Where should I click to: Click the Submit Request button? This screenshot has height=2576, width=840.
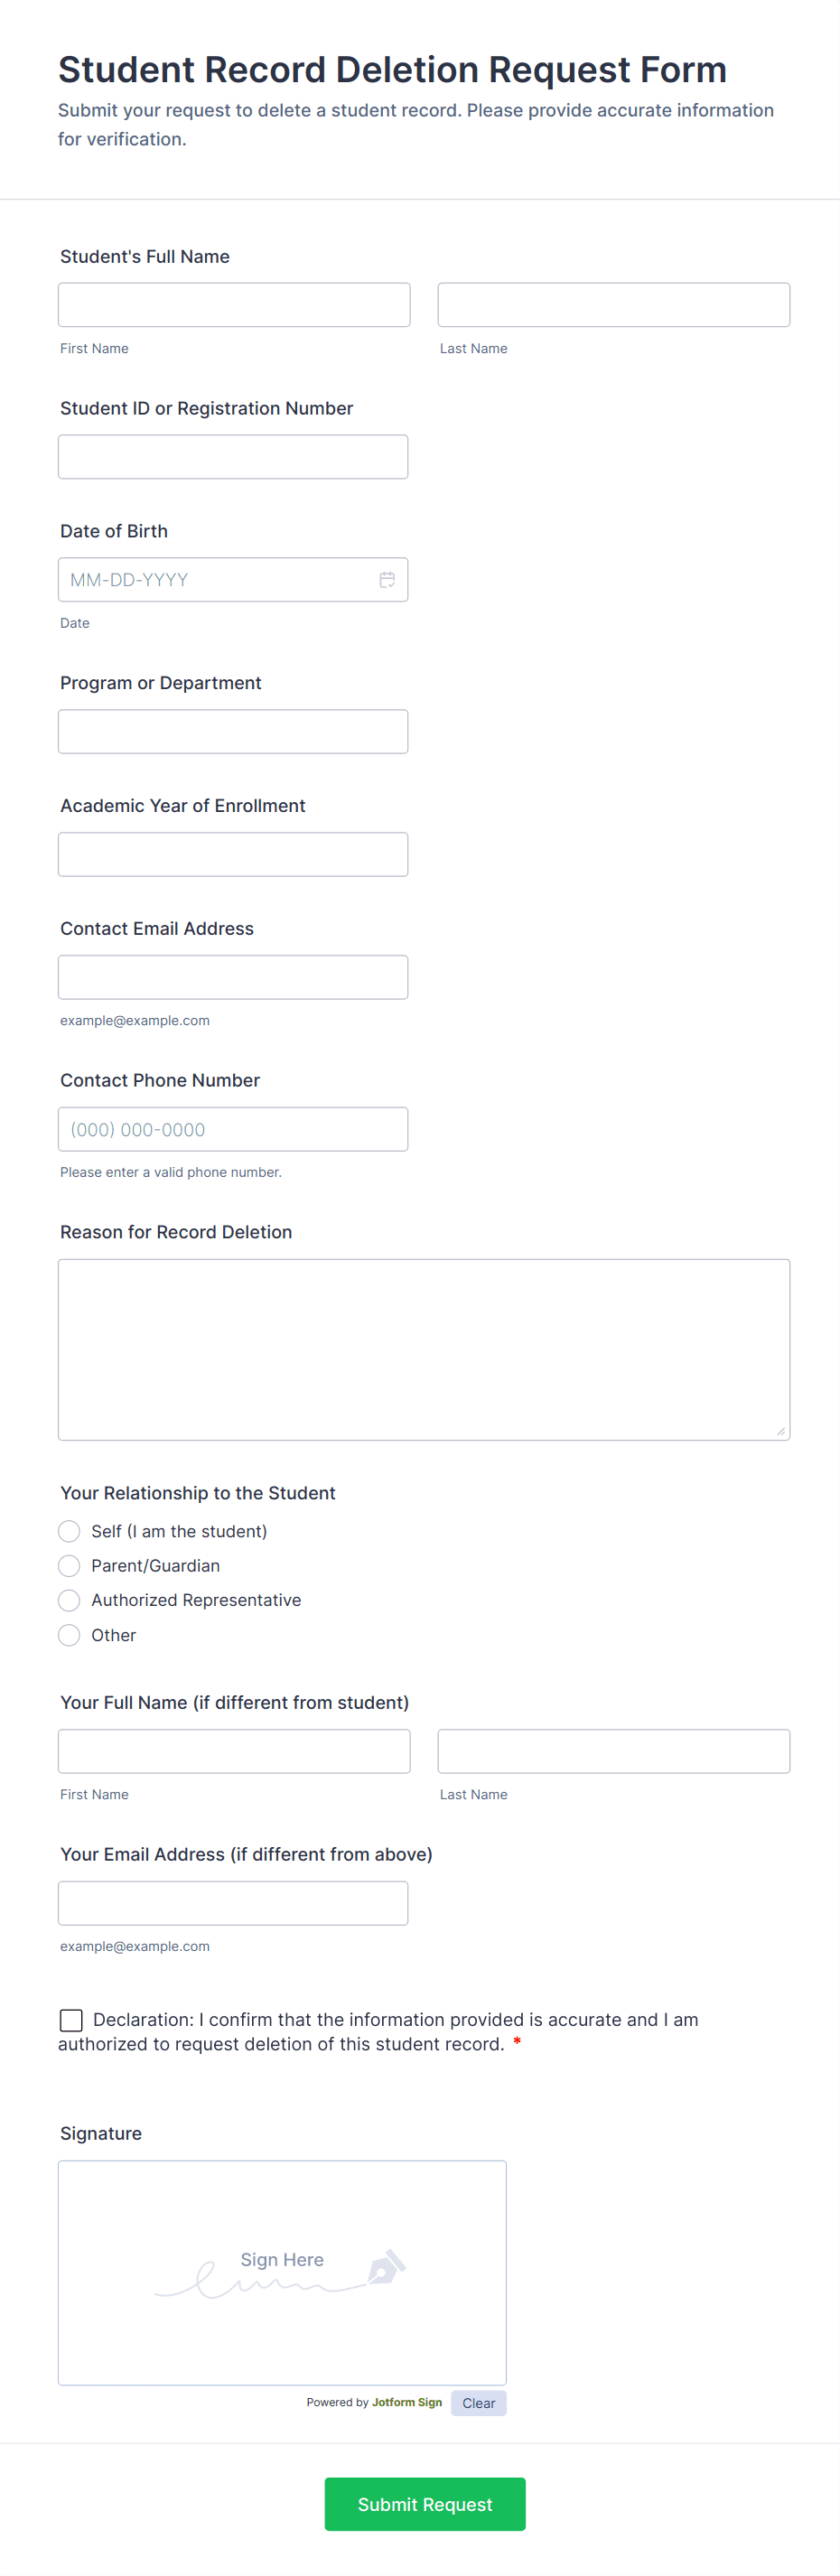click(425, 2504)
